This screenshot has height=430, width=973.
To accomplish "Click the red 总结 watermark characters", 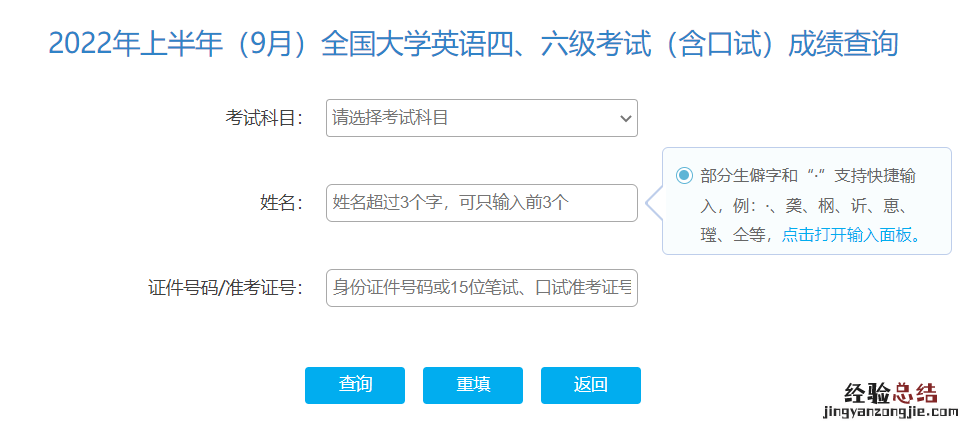I will (x=914, y=393).
